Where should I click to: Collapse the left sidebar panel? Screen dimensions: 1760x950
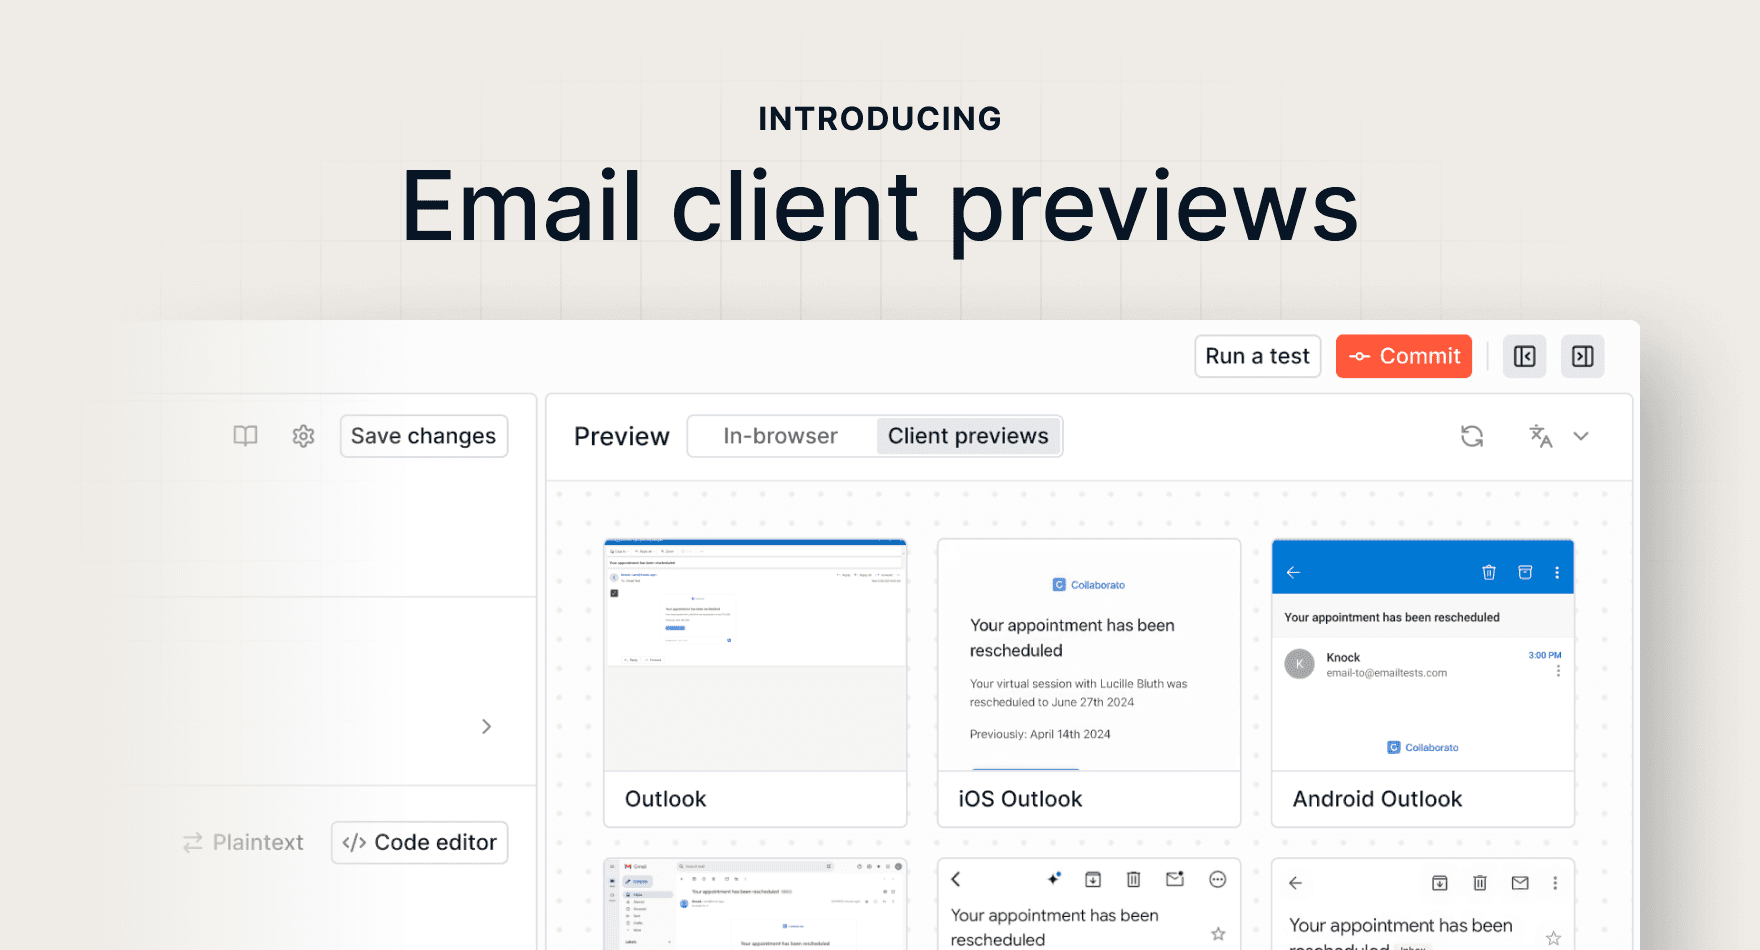pos(1524,356)
